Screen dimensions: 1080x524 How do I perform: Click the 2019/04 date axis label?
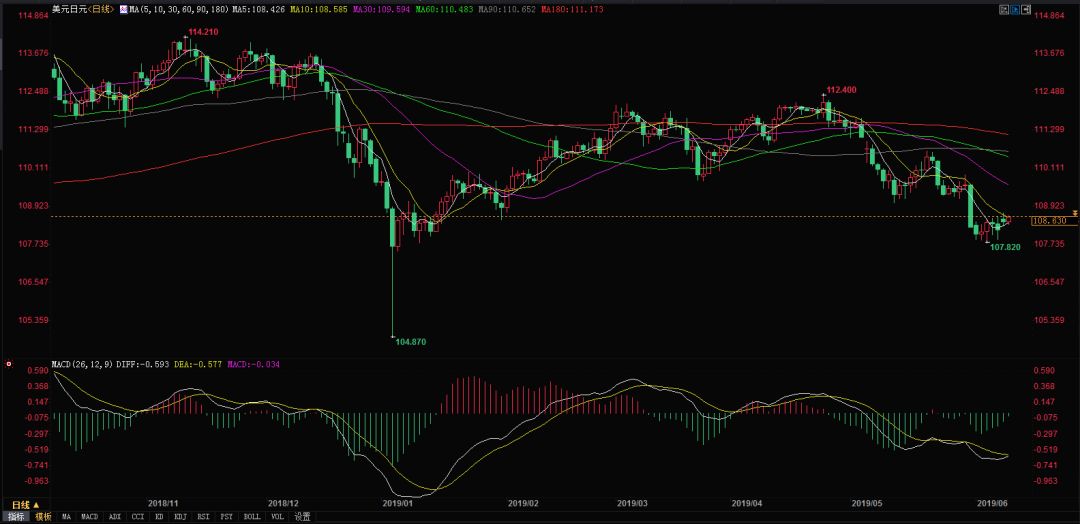[x=748, y=503]
